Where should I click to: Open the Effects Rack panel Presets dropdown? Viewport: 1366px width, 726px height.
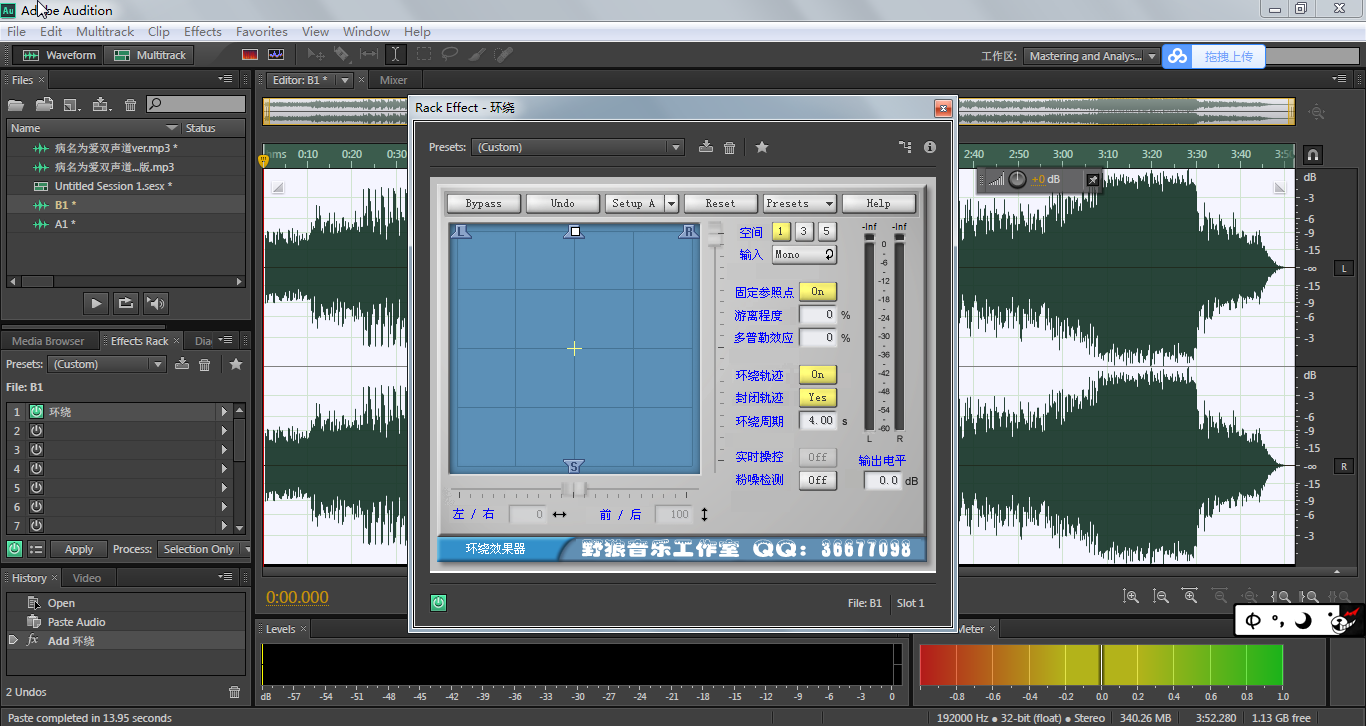106,364
